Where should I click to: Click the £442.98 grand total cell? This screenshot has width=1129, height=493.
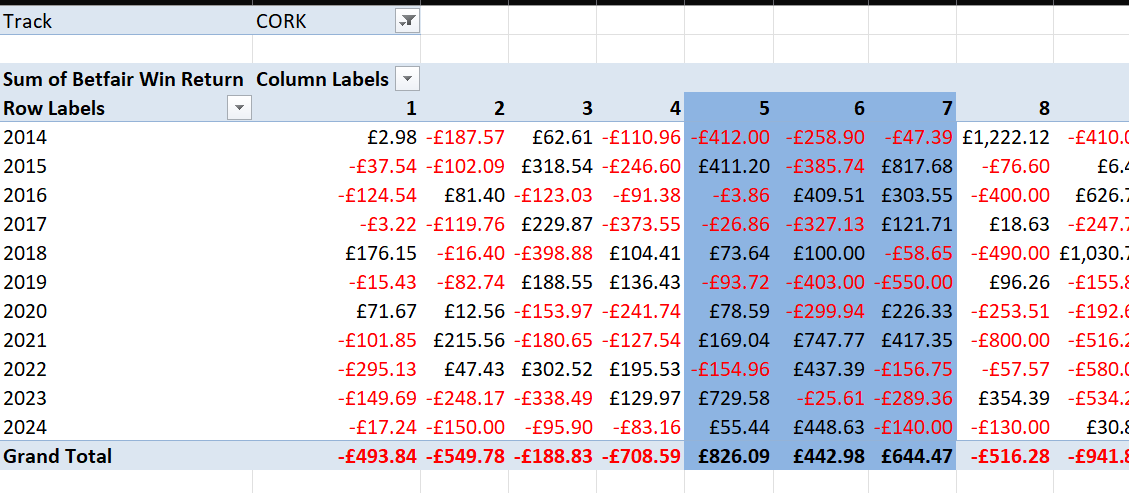pyautogui.click(x=821, y=456)
